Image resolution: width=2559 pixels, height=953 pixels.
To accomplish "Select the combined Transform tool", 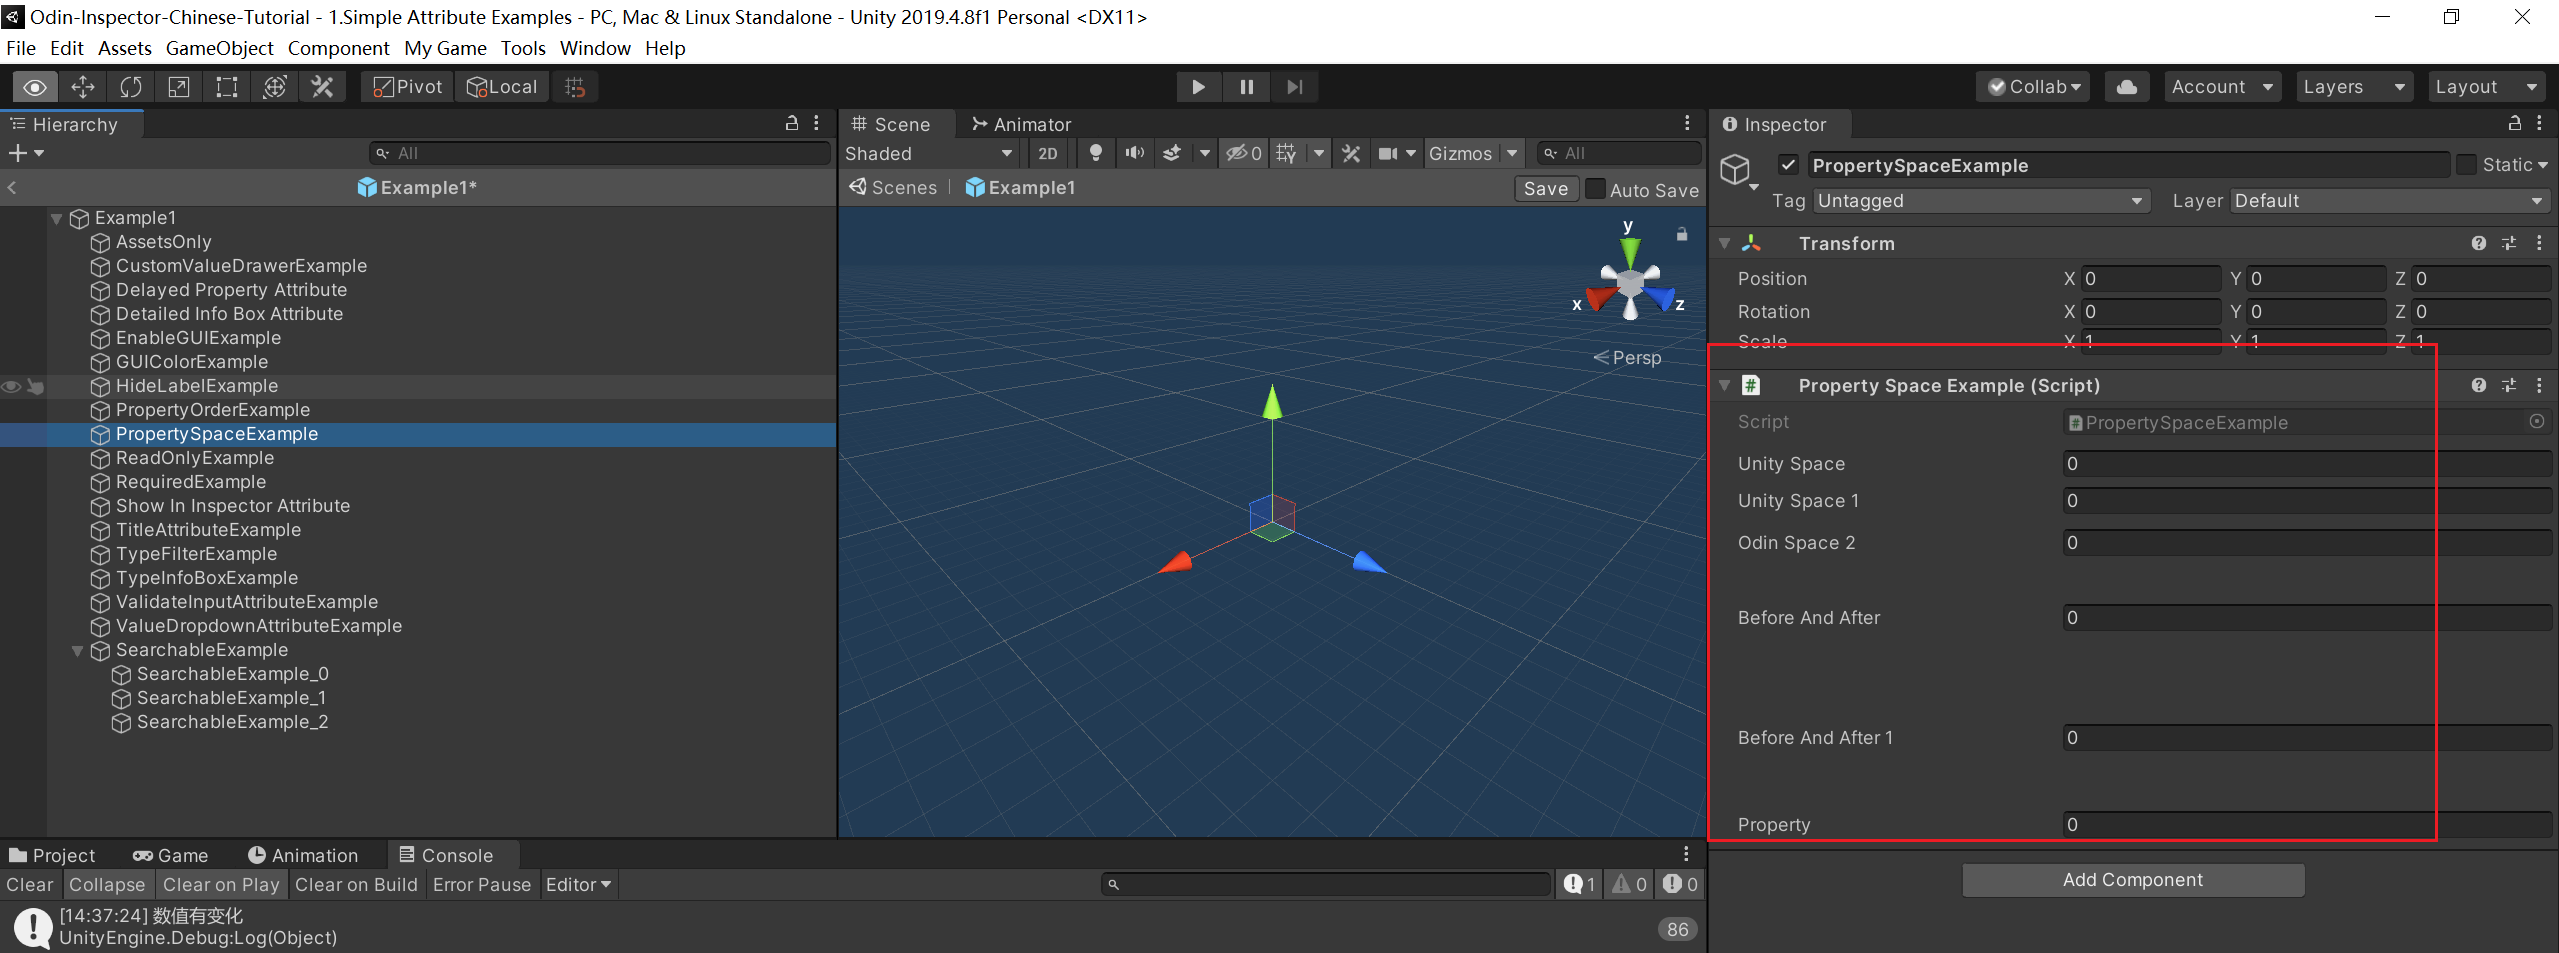I will click(275, 87).
